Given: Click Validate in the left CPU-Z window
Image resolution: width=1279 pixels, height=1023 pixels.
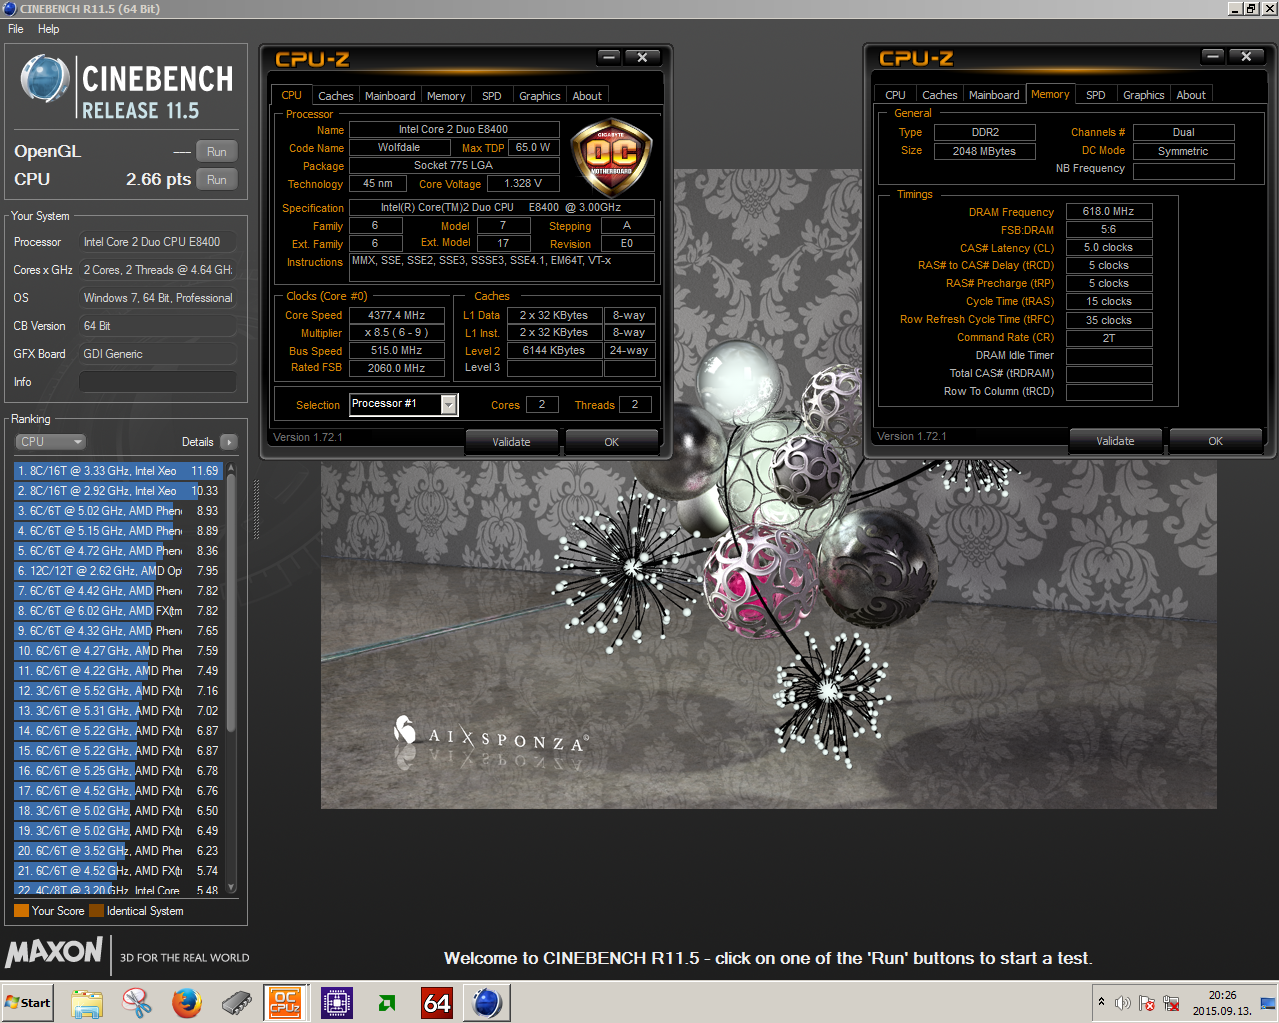Looking at the screenshot, I should 512,442.
